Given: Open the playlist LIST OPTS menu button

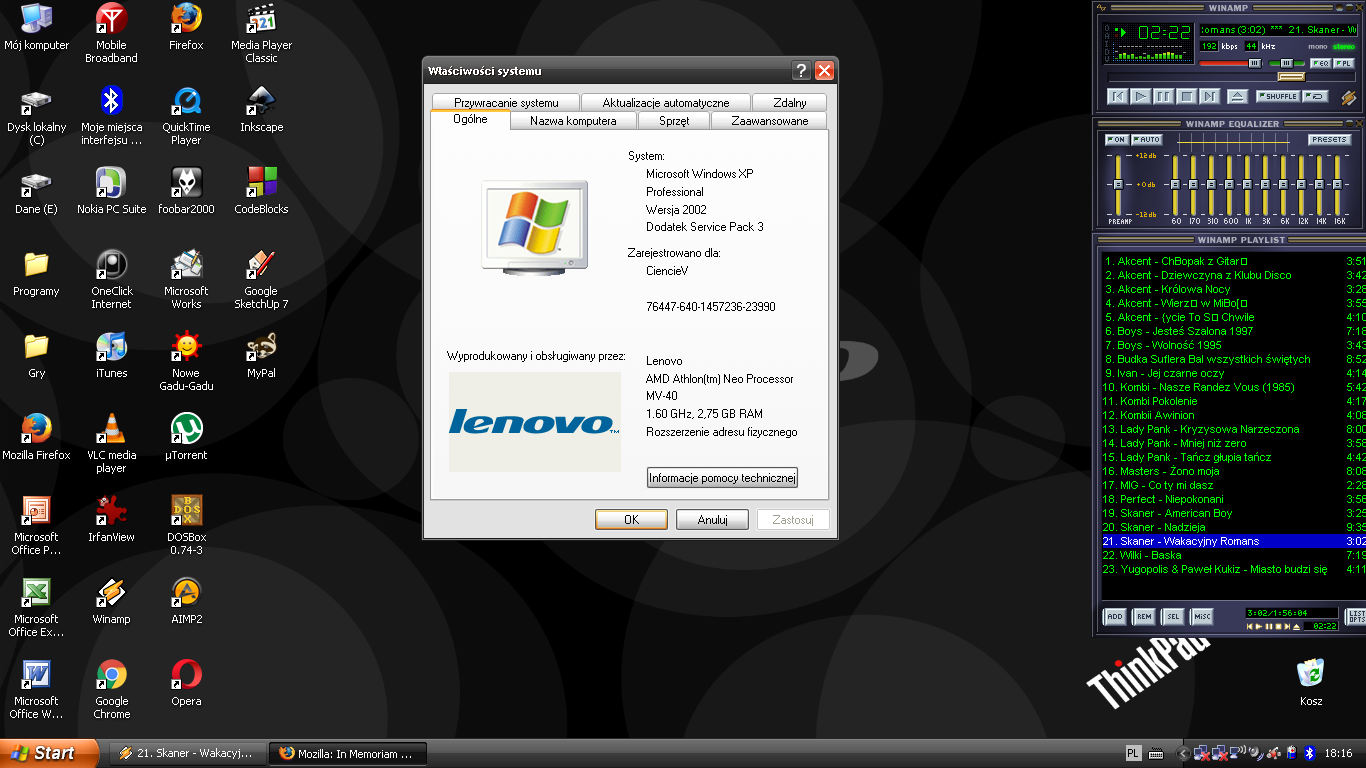Looking at the screenshot, I should tap(1356, 617).
